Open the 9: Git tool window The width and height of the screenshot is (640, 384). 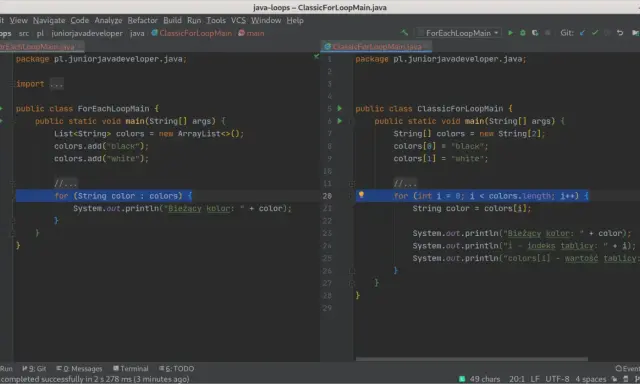pos(34,368)
